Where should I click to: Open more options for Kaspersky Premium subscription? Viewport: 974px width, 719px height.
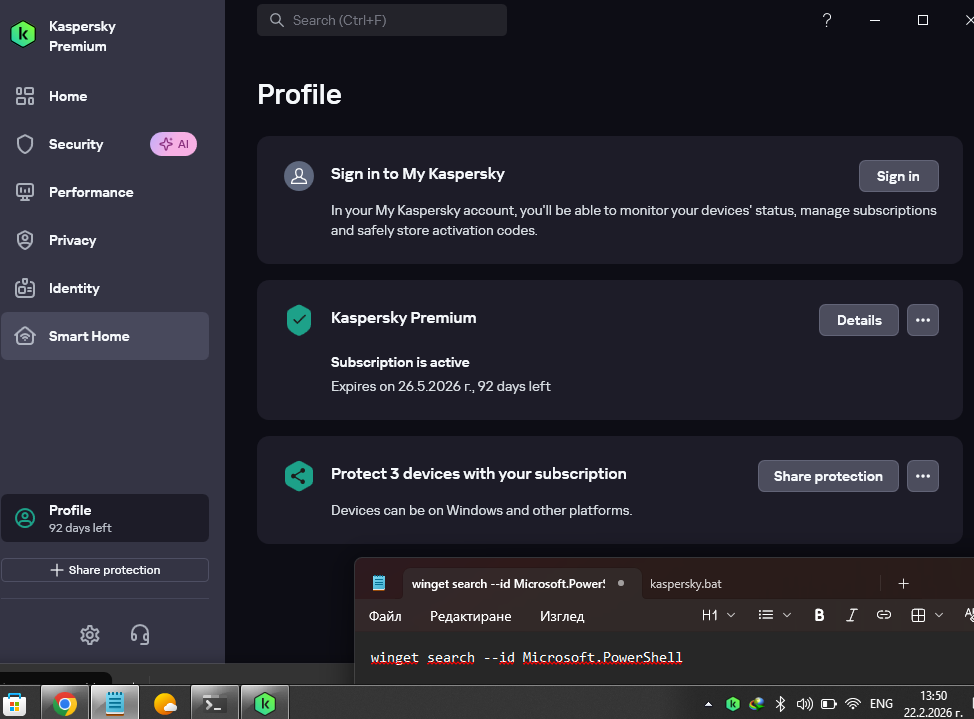coord(922,320)
